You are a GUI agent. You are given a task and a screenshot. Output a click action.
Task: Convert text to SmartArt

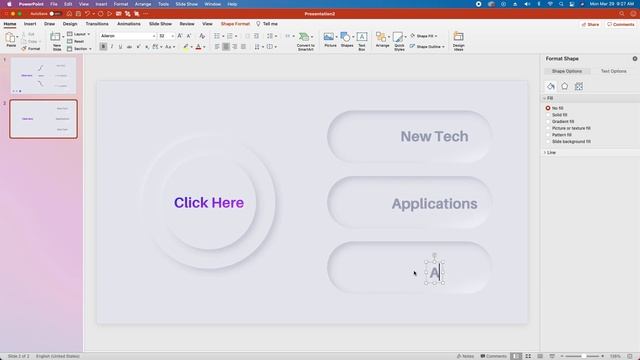coord(305,41)
